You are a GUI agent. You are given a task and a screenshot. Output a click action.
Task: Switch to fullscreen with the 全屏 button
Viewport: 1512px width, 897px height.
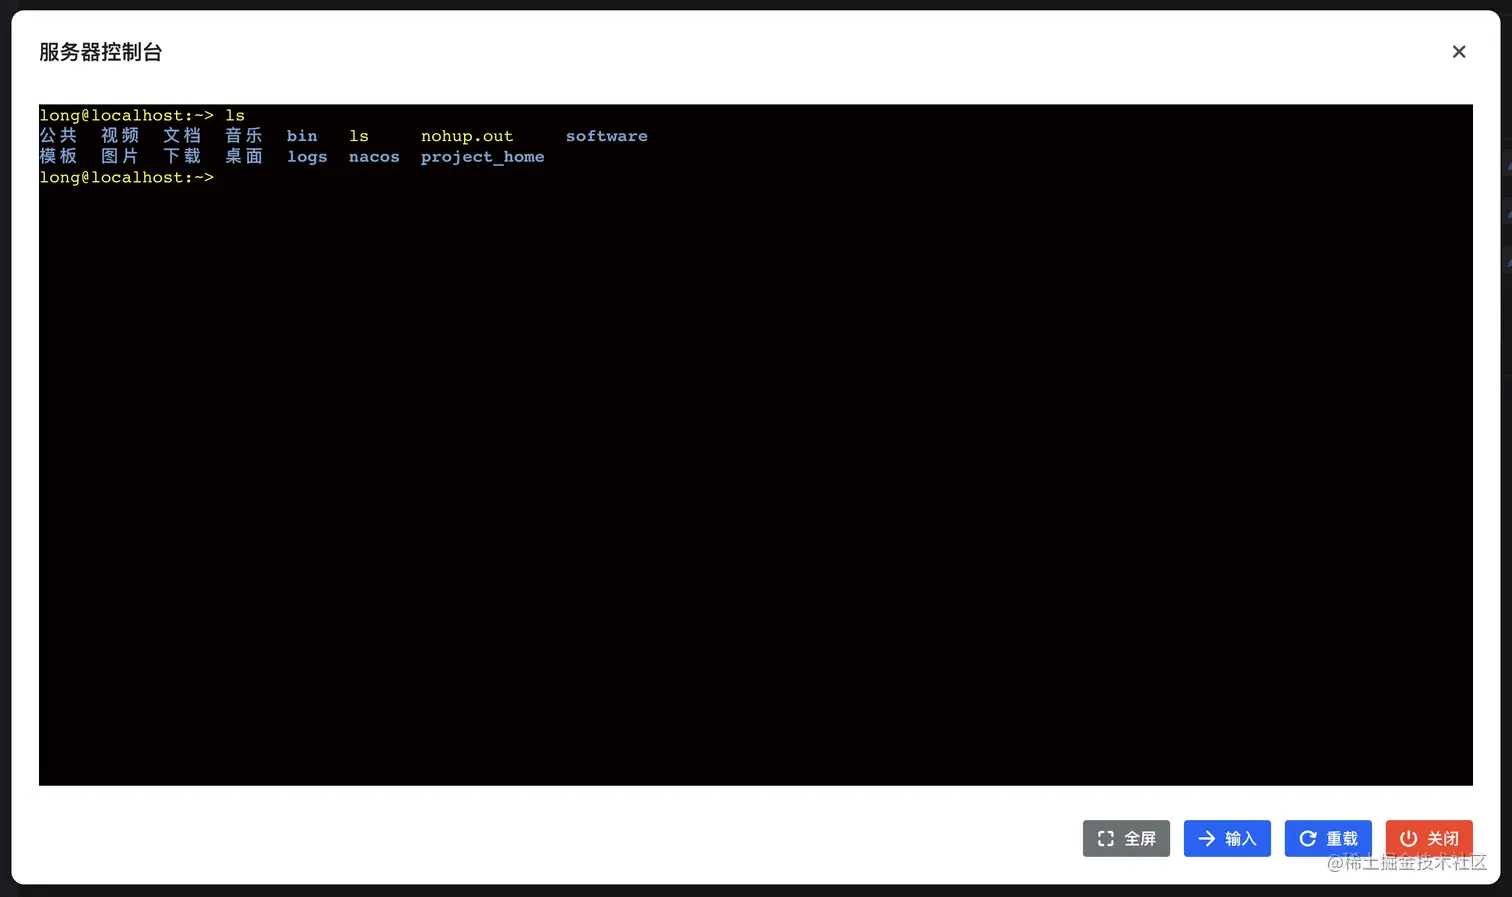point(1126,838)
